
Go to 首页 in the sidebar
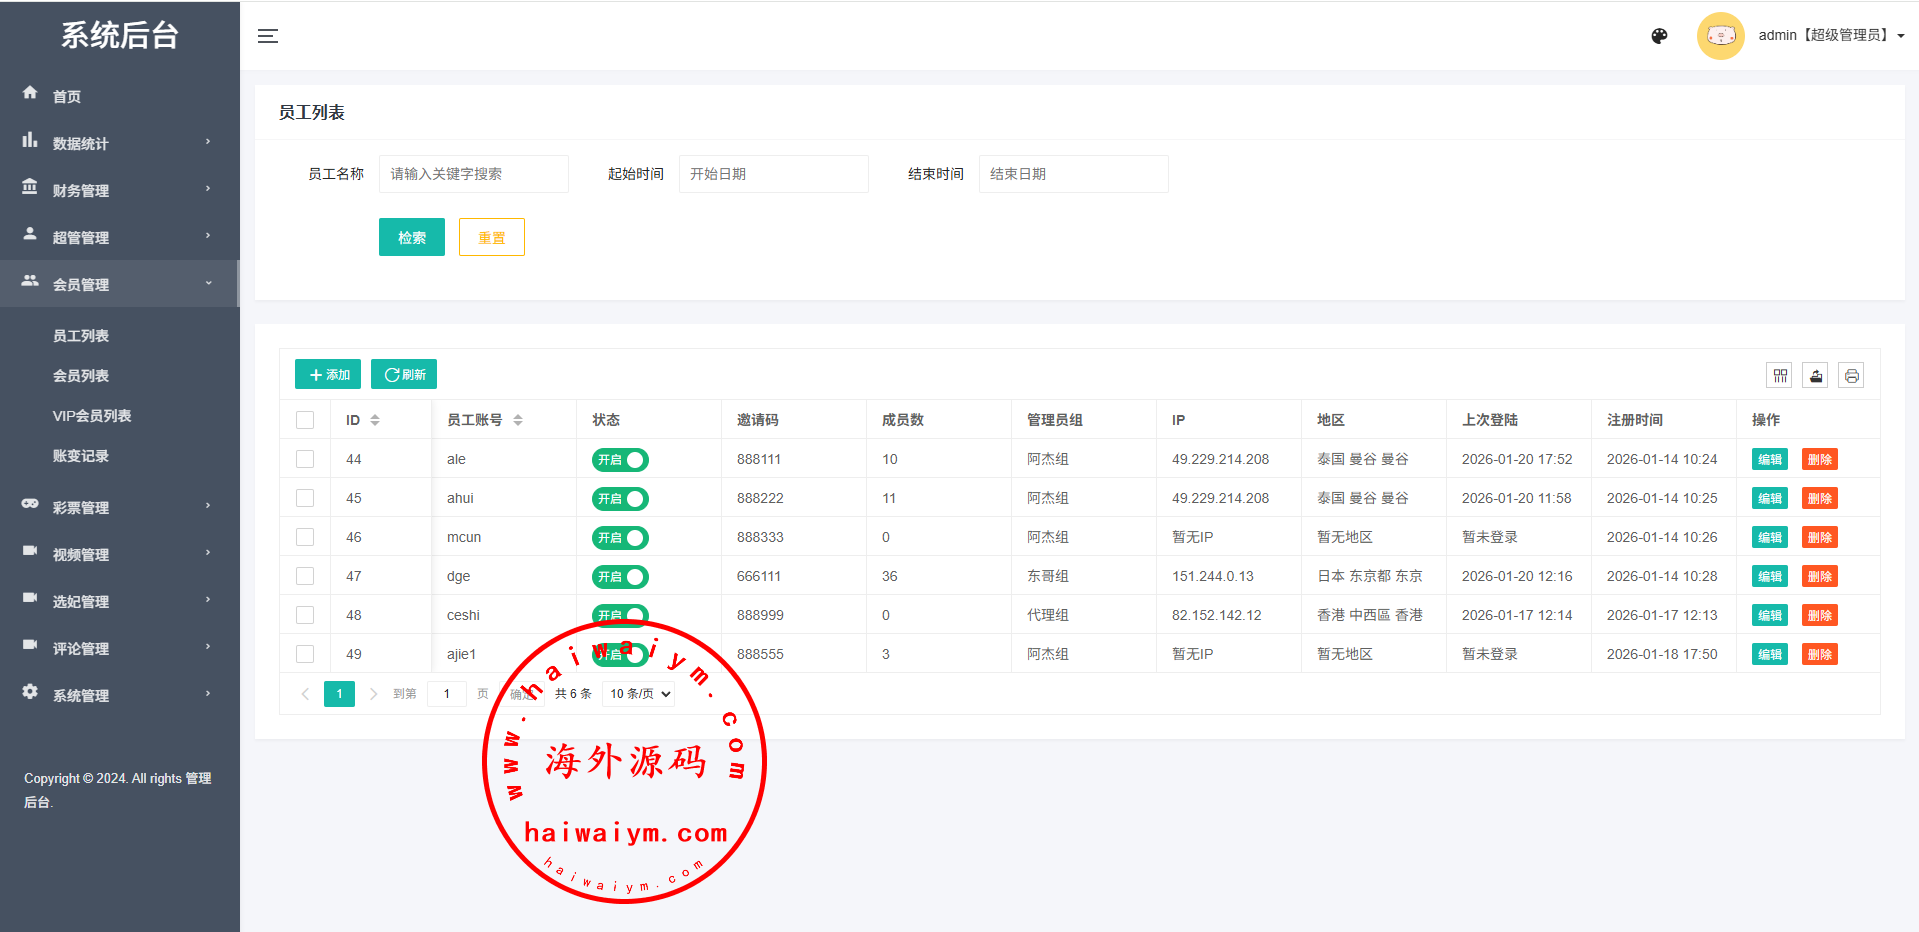[x=67, y=96]
